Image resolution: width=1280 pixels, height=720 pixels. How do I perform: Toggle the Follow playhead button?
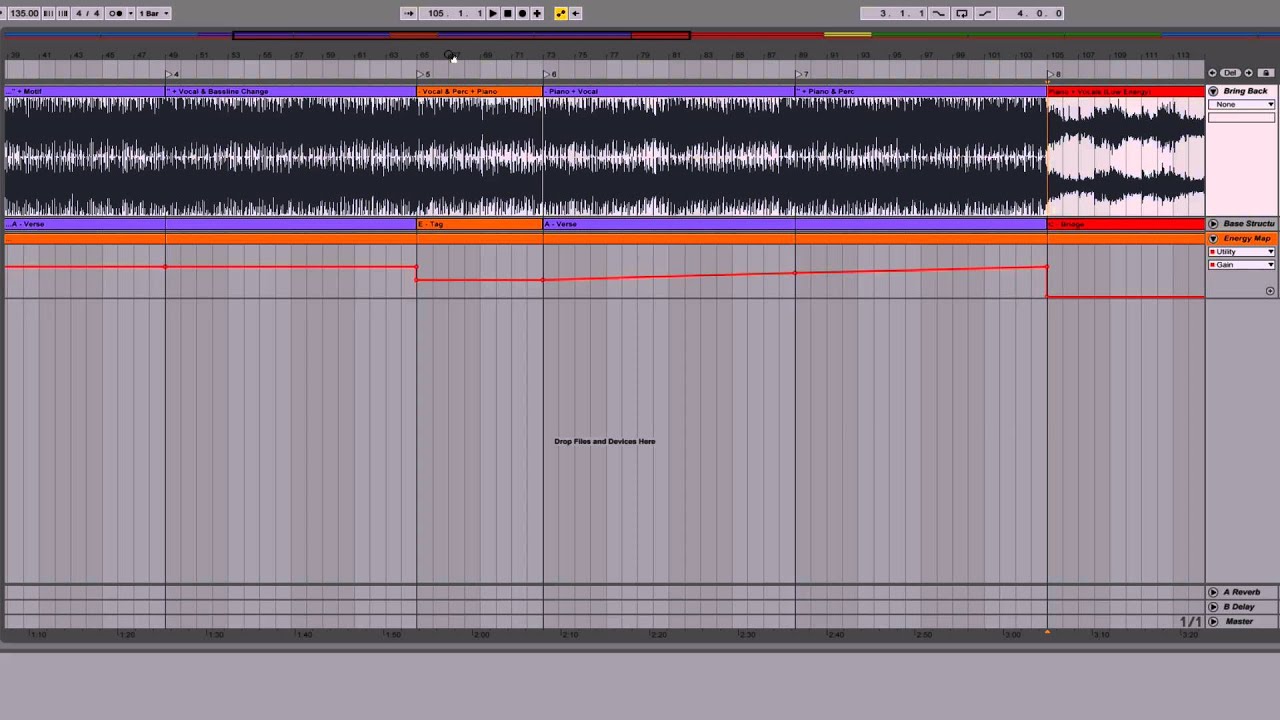click(x=409, y=13)
